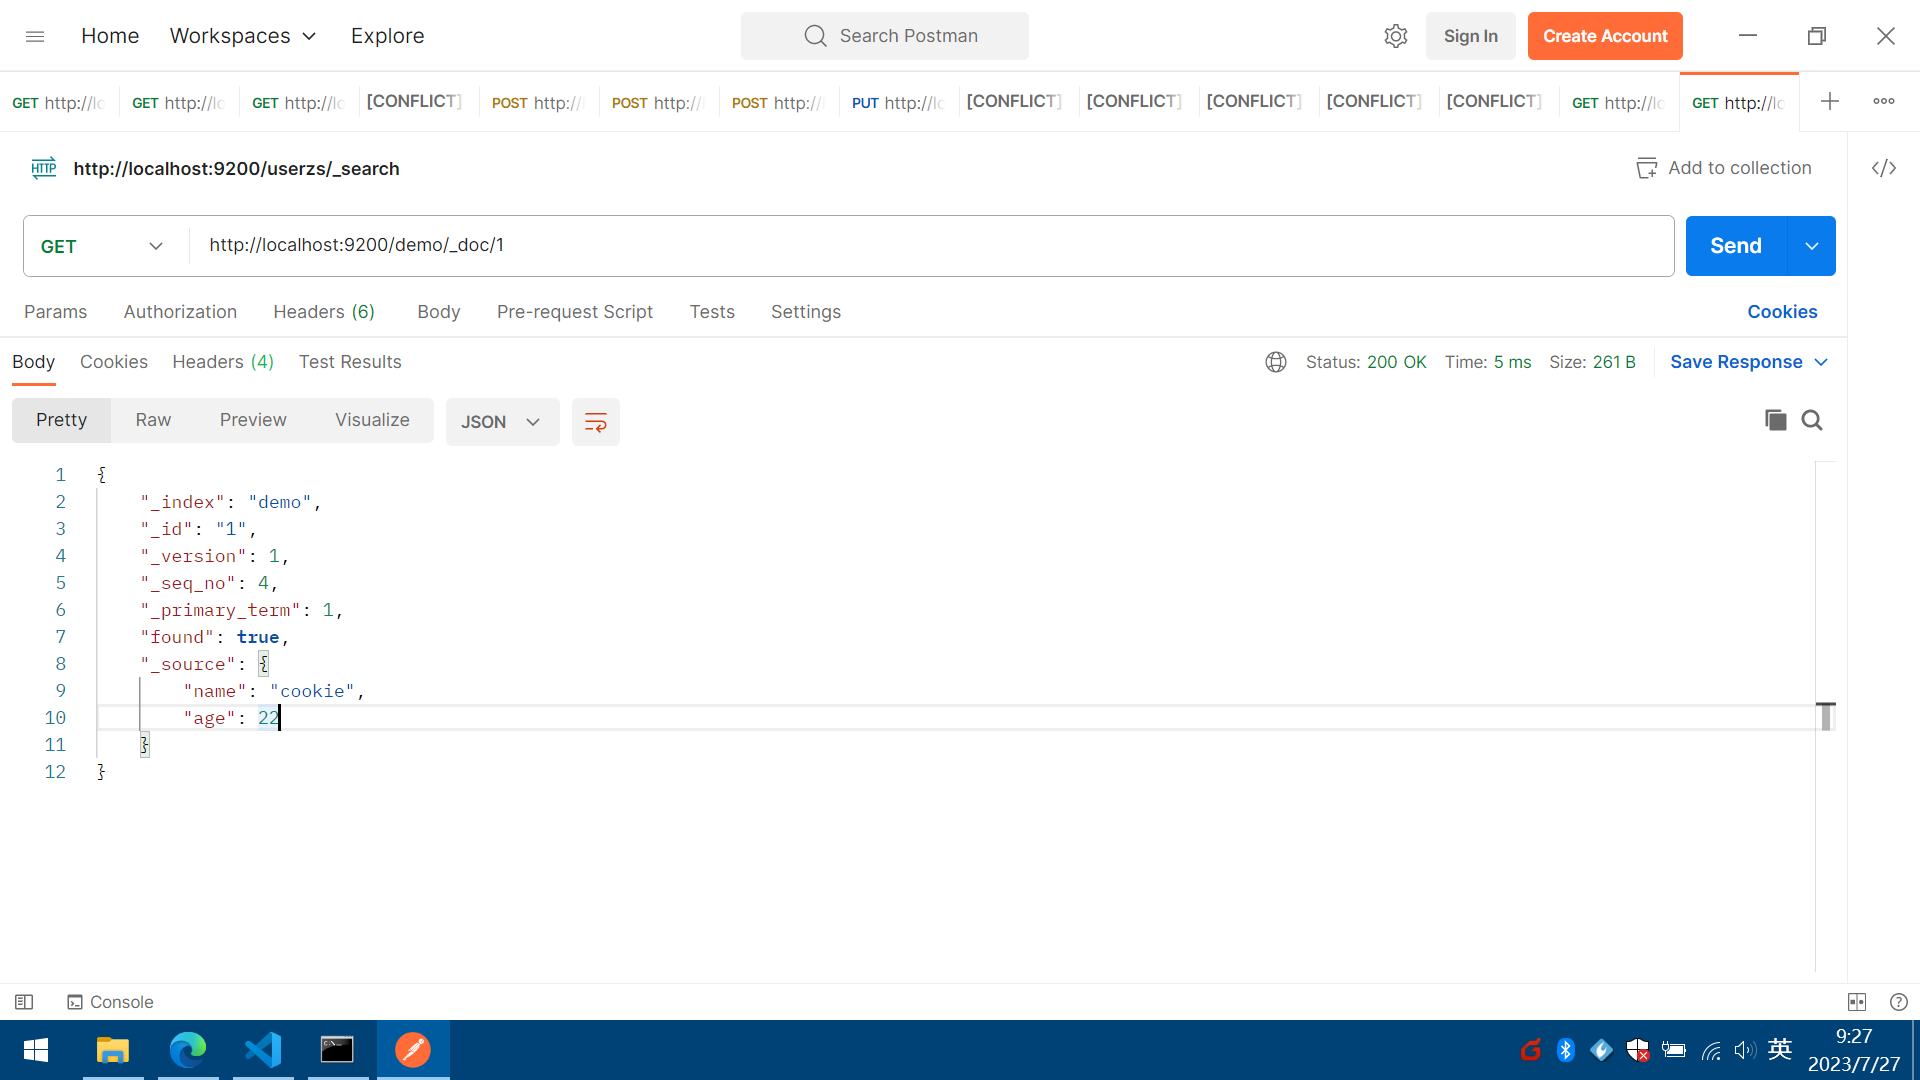Click the settings gear icon
1920x1080 pixels.
coord(1396,36)
